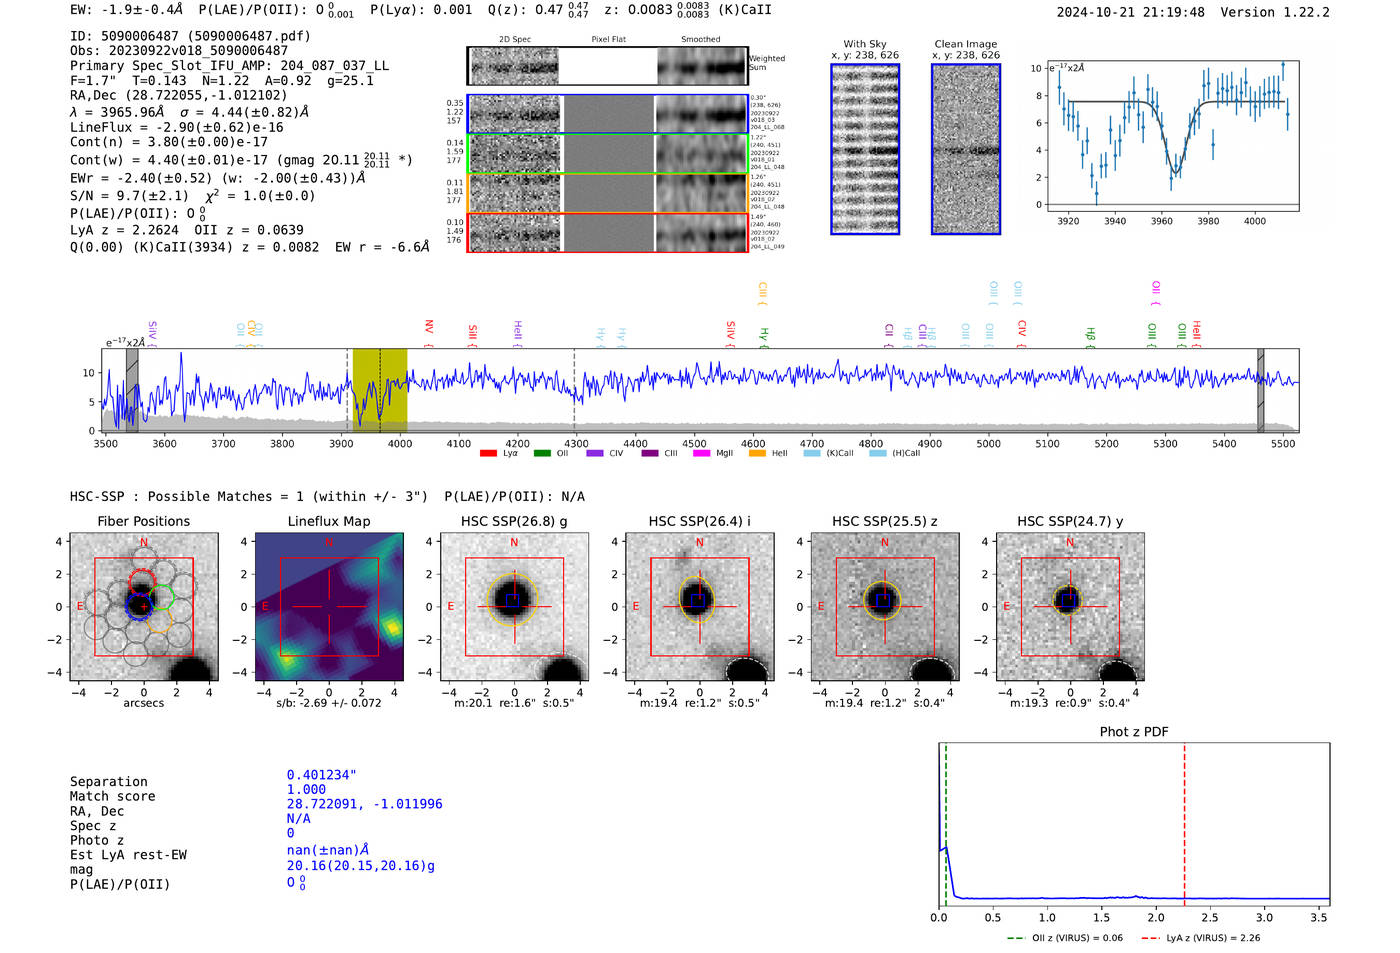This screenshot has width=1400, height=953.
Task: Click the red LyA z dashed line in PDF
Action: [x=1184, y=824]
